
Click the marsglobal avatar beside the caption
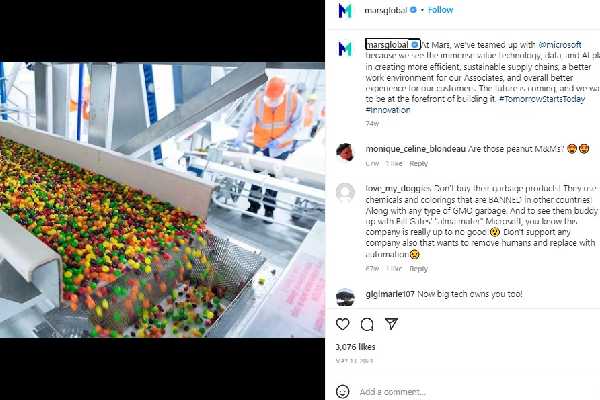coord(345,48)
